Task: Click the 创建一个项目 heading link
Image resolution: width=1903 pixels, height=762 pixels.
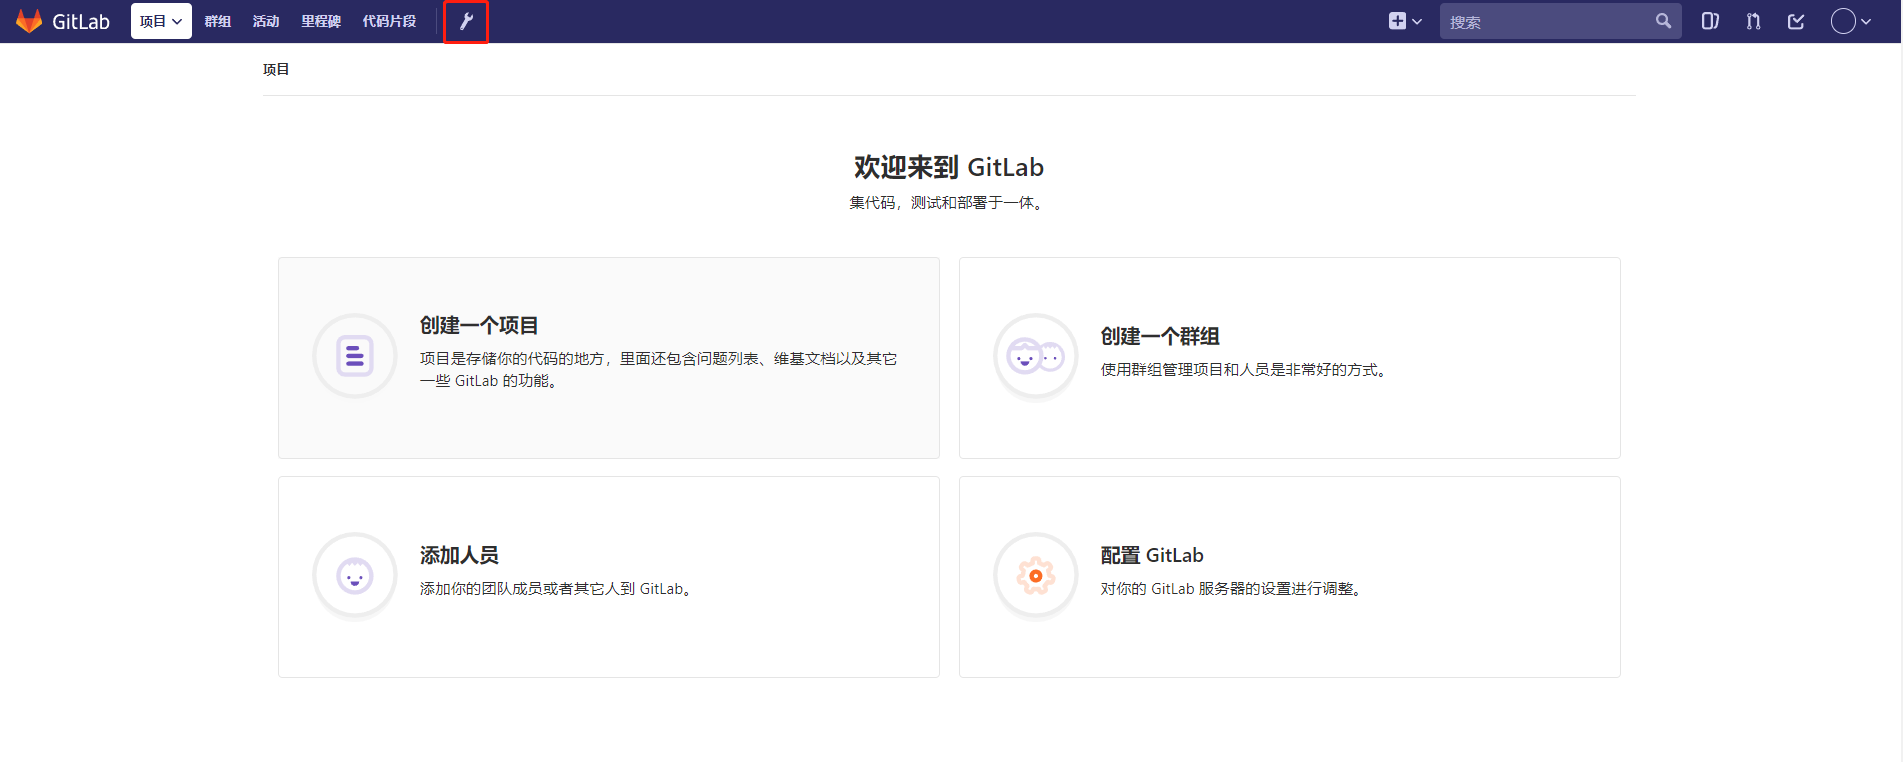Action: point(479,325)
